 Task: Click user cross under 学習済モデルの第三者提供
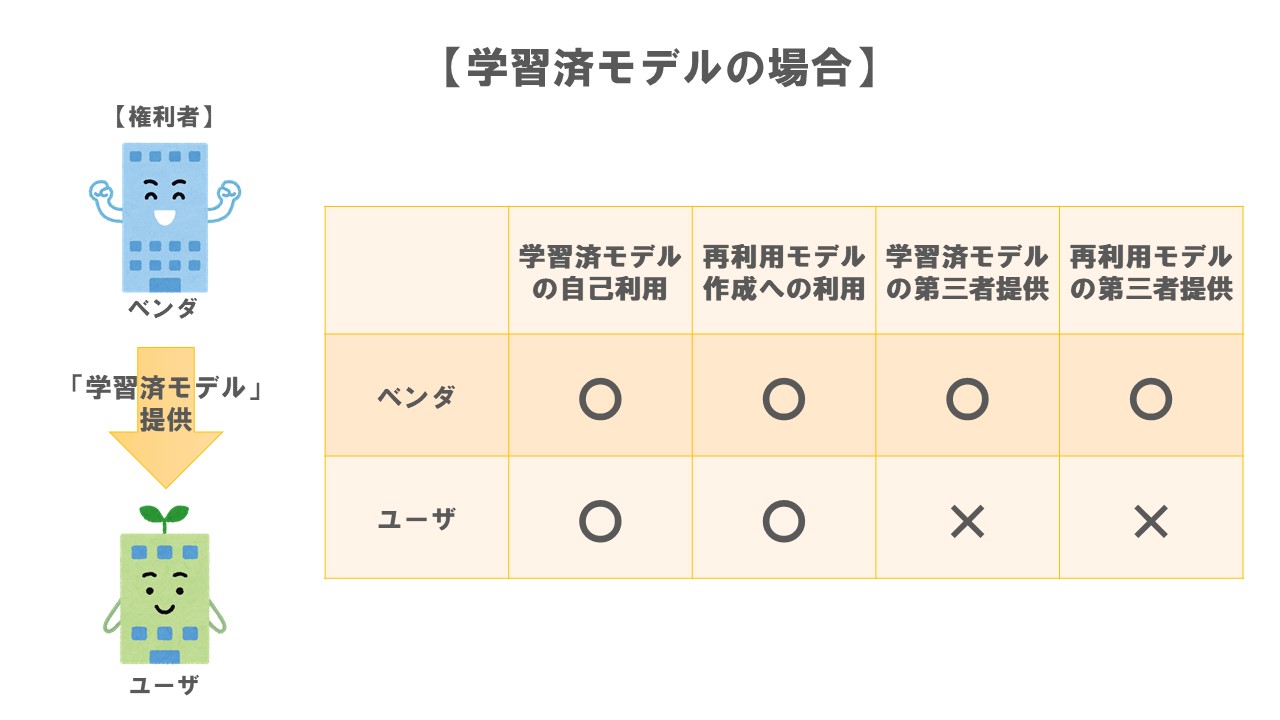pos(967,521)
